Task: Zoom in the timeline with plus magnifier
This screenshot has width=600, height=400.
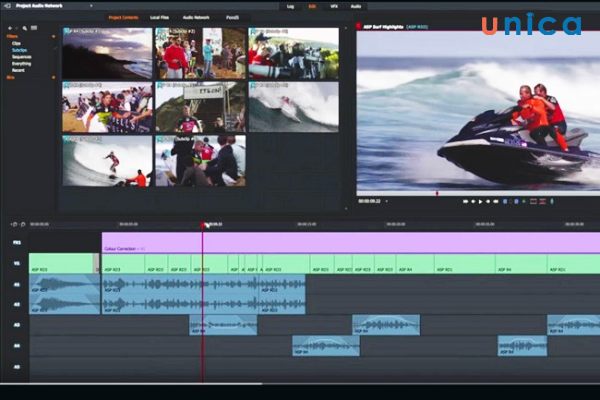Action: pyautogui.click(x=14, y=224)
